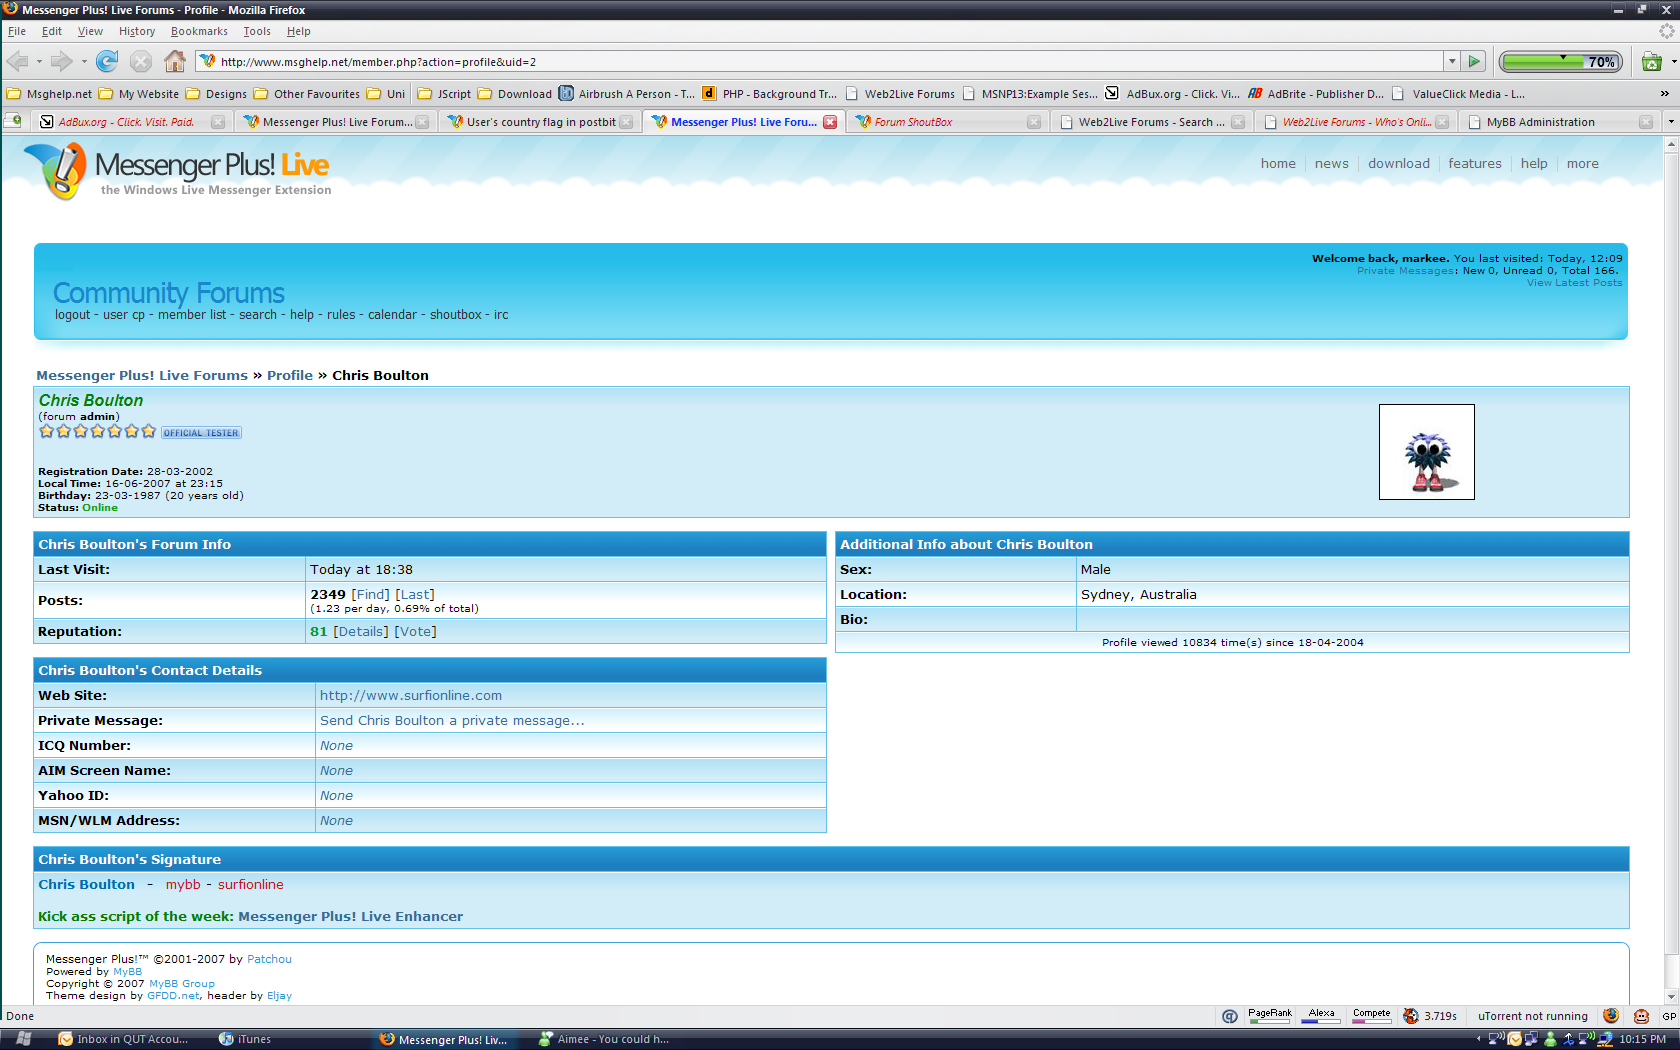
Task: Close the Forum ShoutBox tab
Action: [x=1034, y=122]
